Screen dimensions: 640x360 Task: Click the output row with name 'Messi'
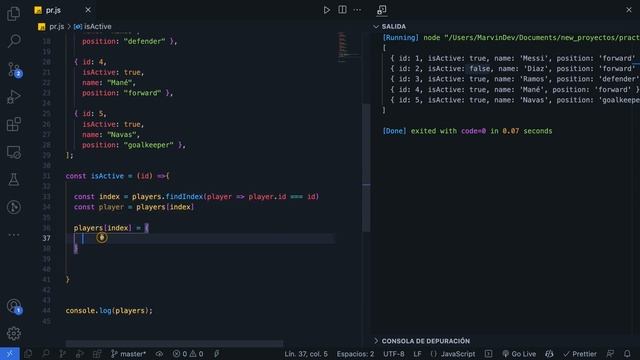coord(513,58)
